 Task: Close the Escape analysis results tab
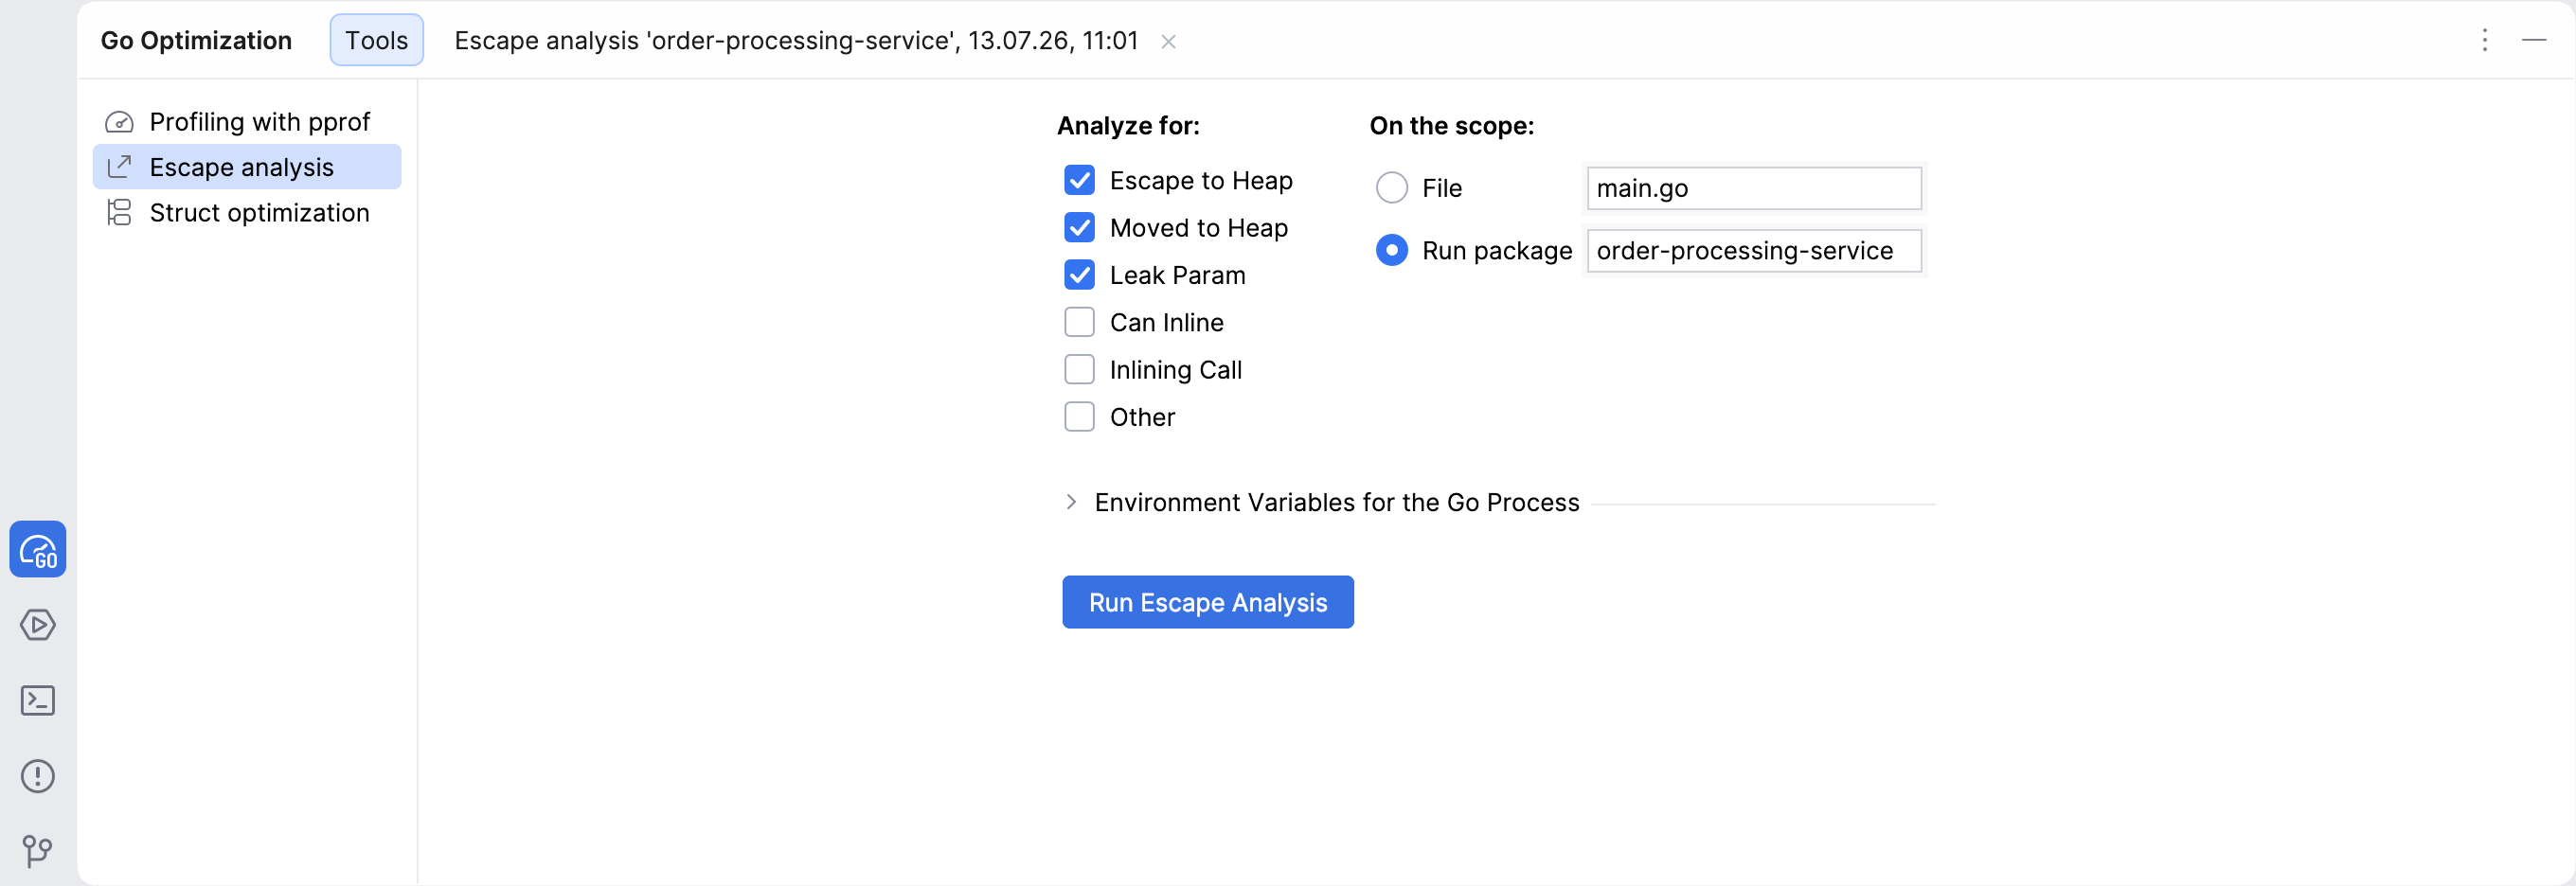pyautogui.click(x=1168, y=41)
